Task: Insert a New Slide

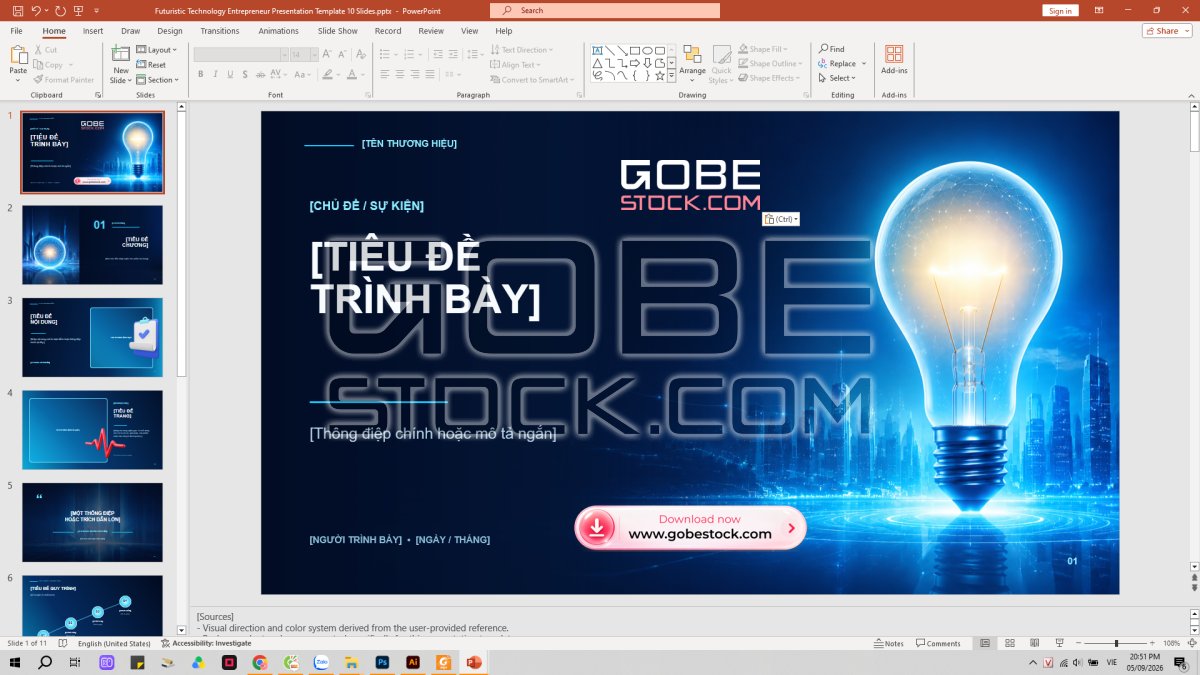Action: 121,64
